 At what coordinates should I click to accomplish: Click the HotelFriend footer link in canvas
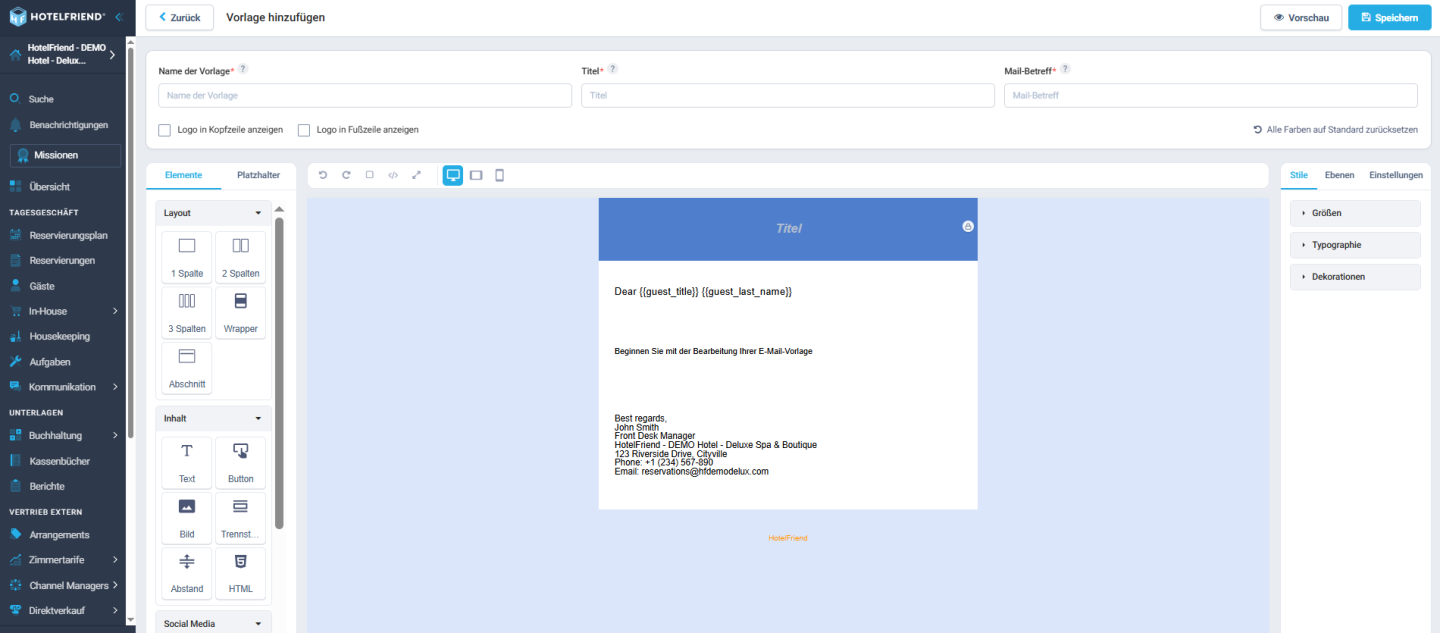coord(788,538)
